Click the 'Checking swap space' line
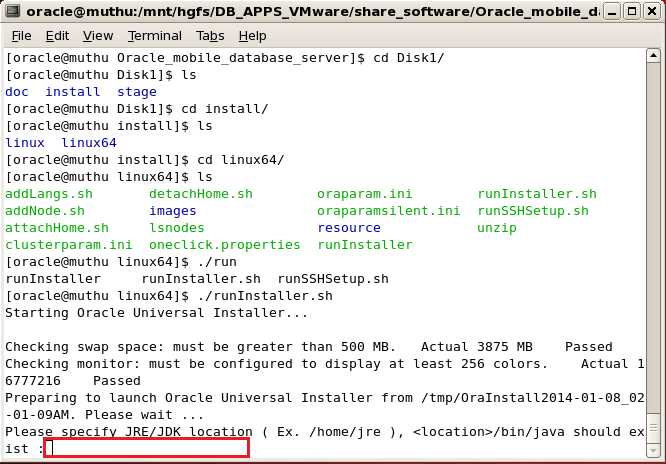Image resolution: width=666 pixels, height=464 pixels. (x=309, y=347)
